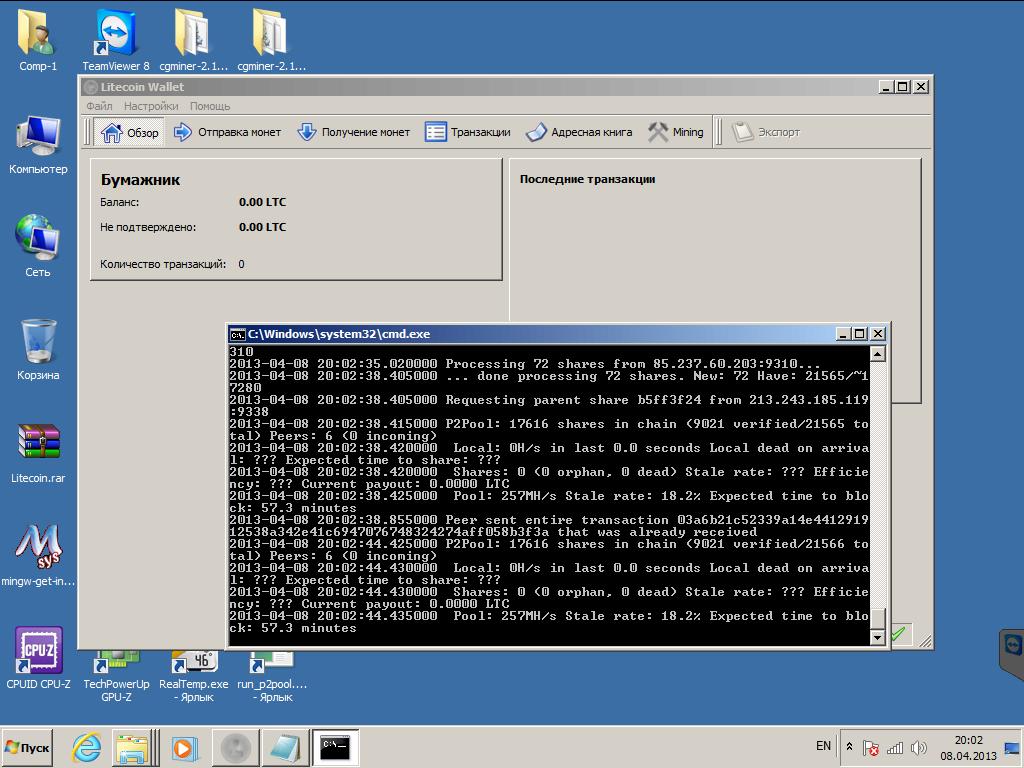Click the TeamViewer side panel tab
Image resolution: width=1024 pixels, height=768 pixels.
(x=1012, y=654)
